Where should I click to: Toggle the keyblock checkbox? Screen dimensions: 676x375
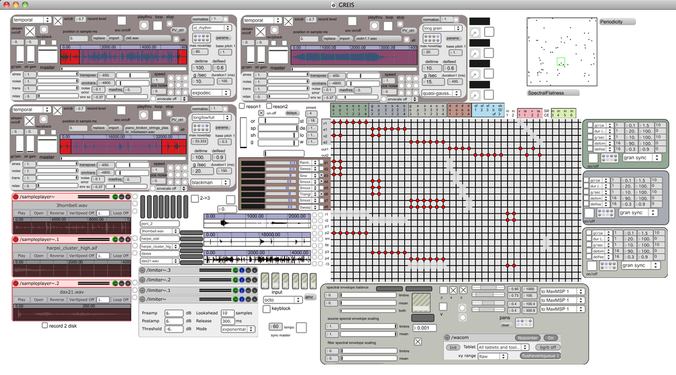(266, 309)
